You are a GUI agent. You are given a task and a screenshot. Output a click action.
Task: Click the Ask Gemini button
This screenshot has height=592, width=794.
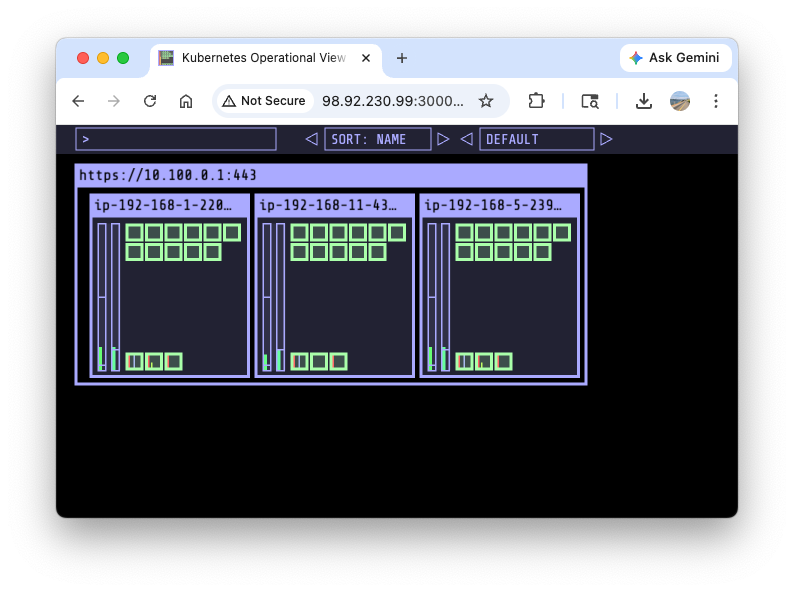(674, 58)
